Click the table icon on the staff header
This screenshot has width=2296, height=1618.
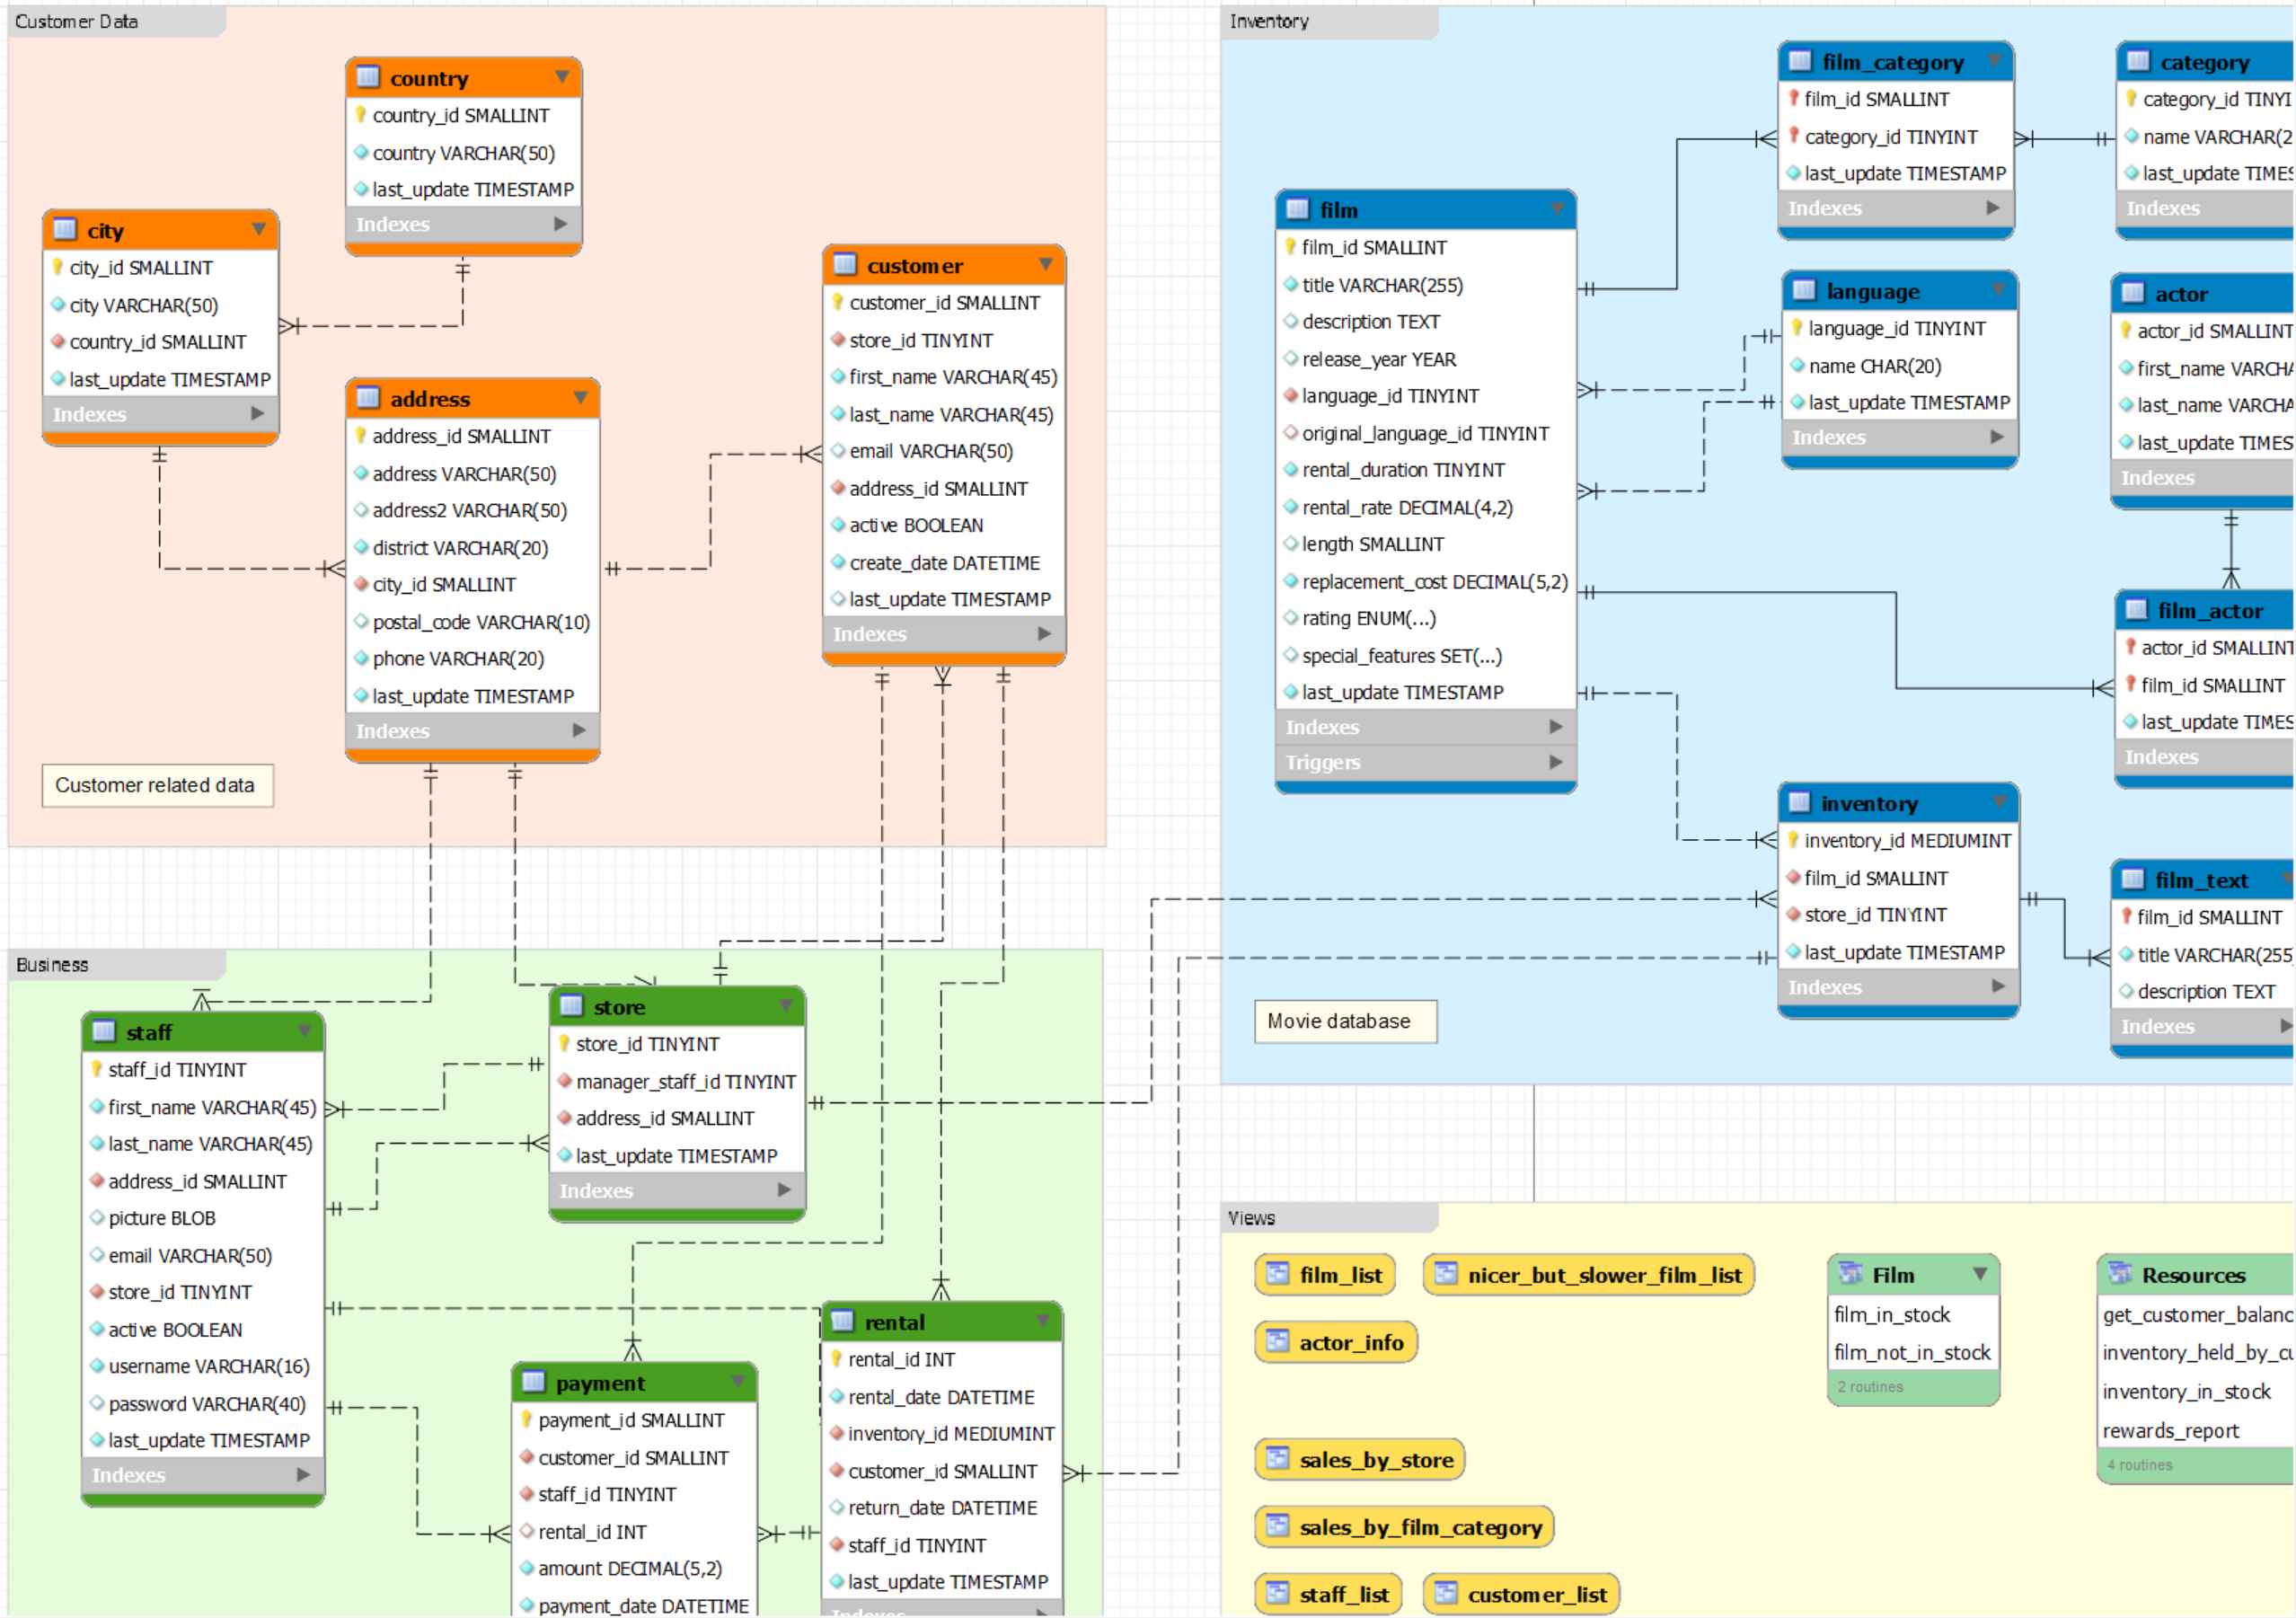point(103,1033)
